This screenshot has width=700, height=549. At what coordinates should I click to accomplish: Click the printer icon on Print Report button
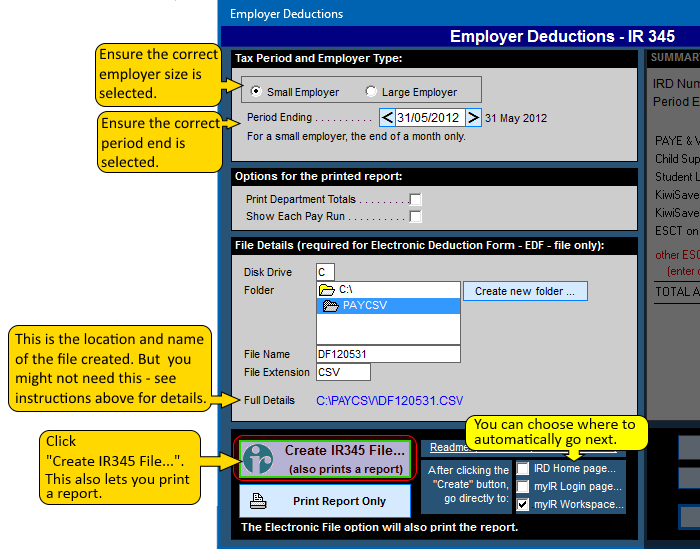[258, 501]
